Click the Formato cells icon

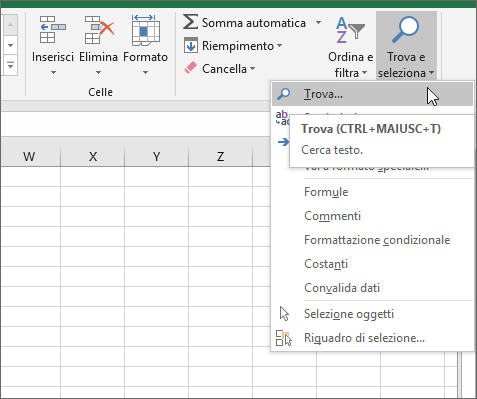coord(146,29)
